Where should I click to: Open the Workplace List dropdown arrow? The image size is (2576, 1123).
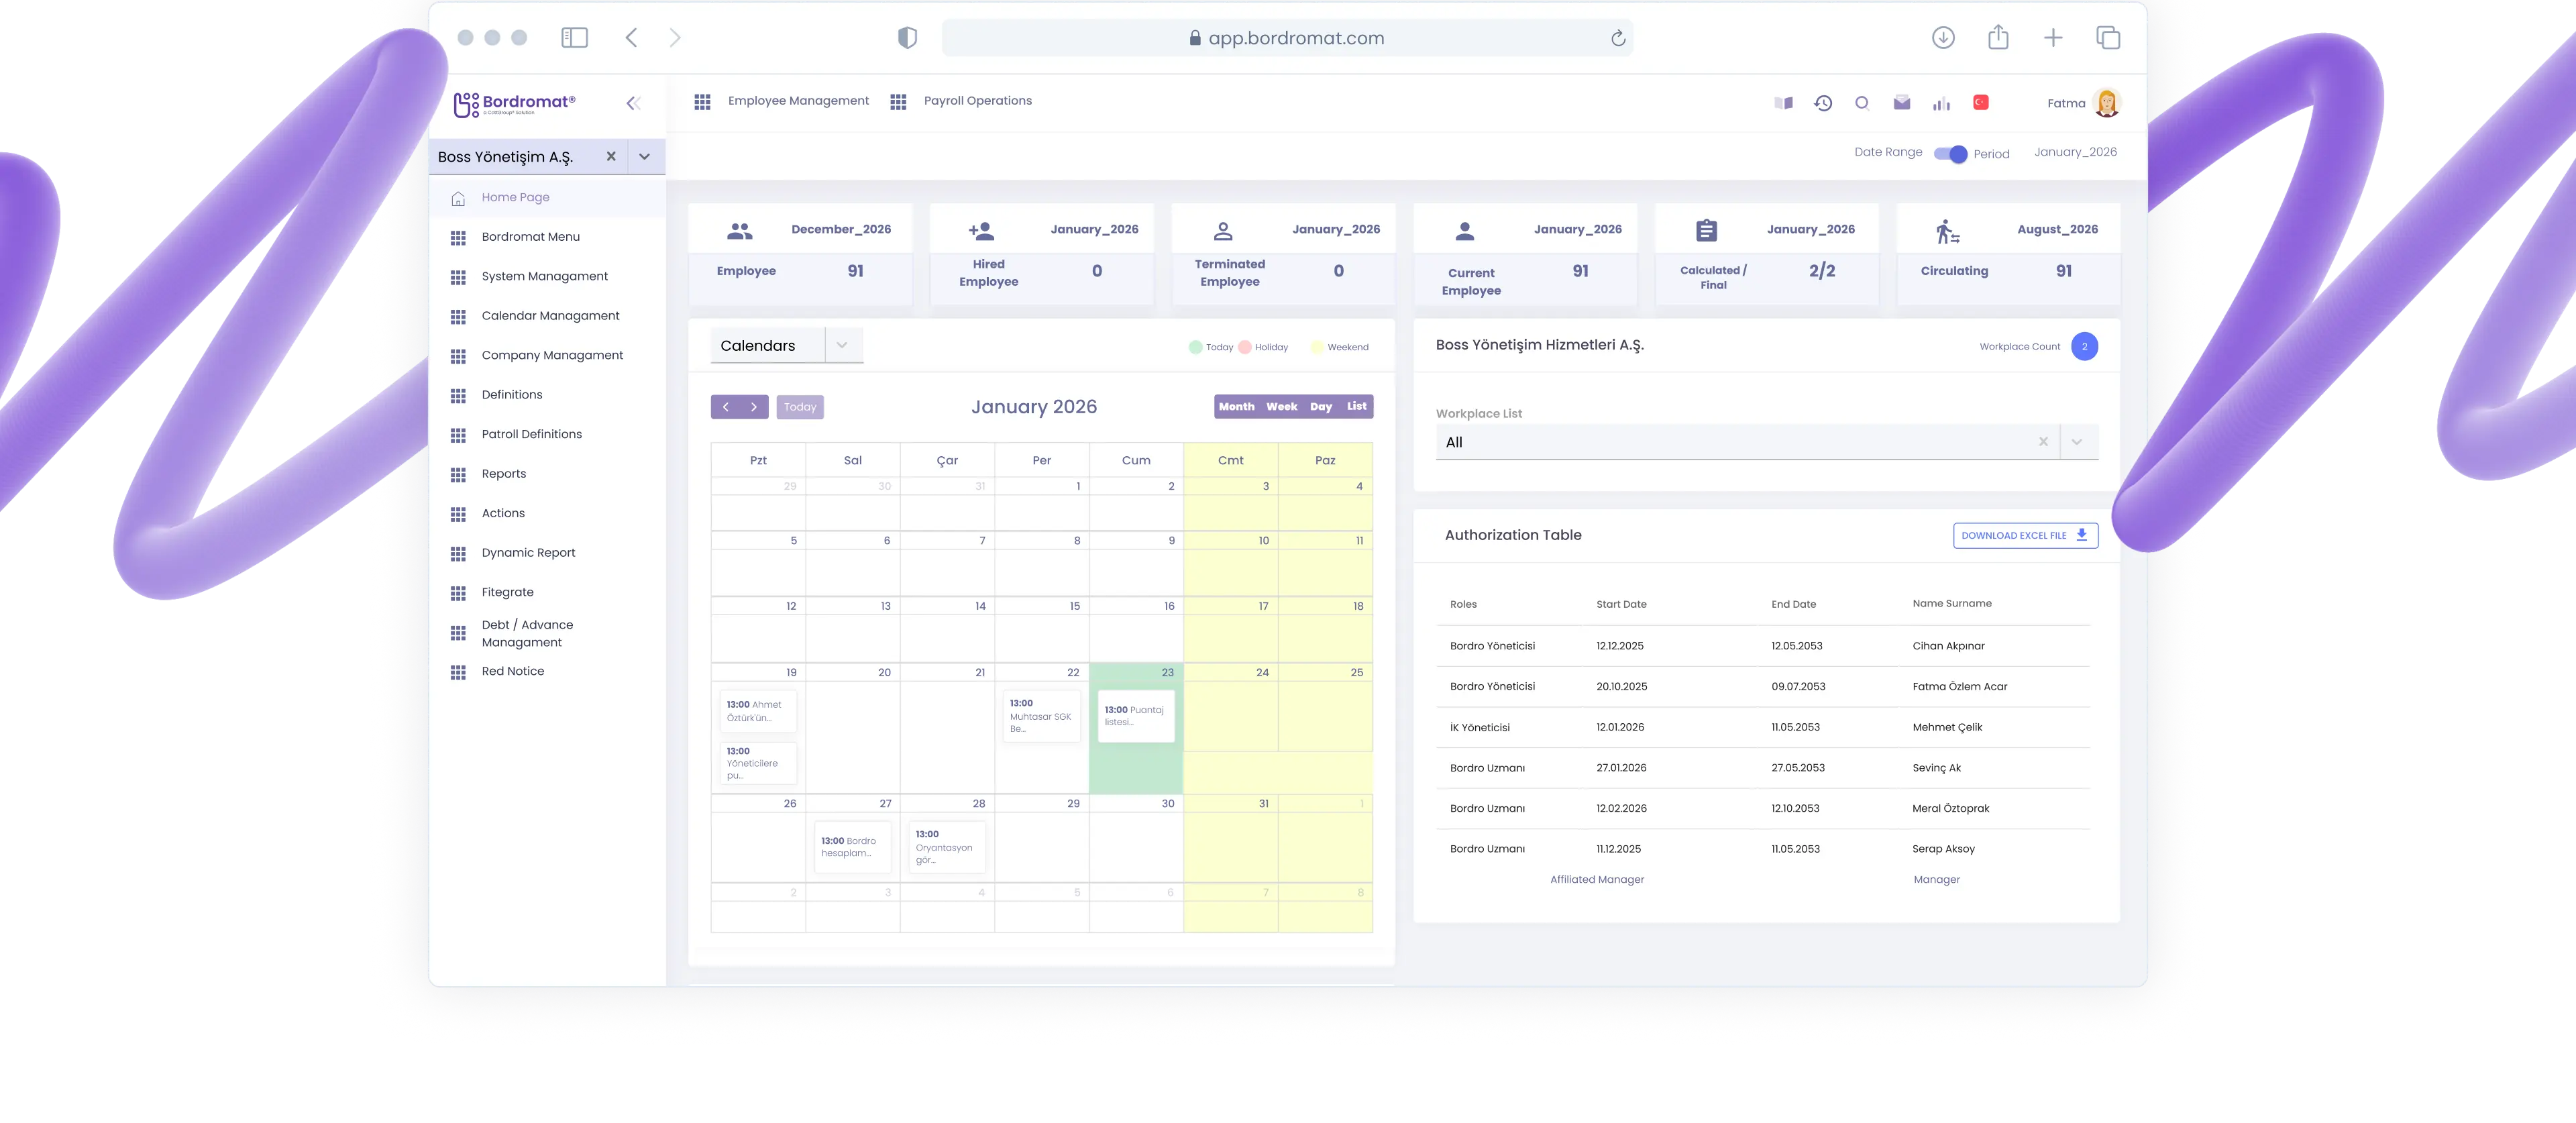pyautogui.click(x=2077, y=442)
